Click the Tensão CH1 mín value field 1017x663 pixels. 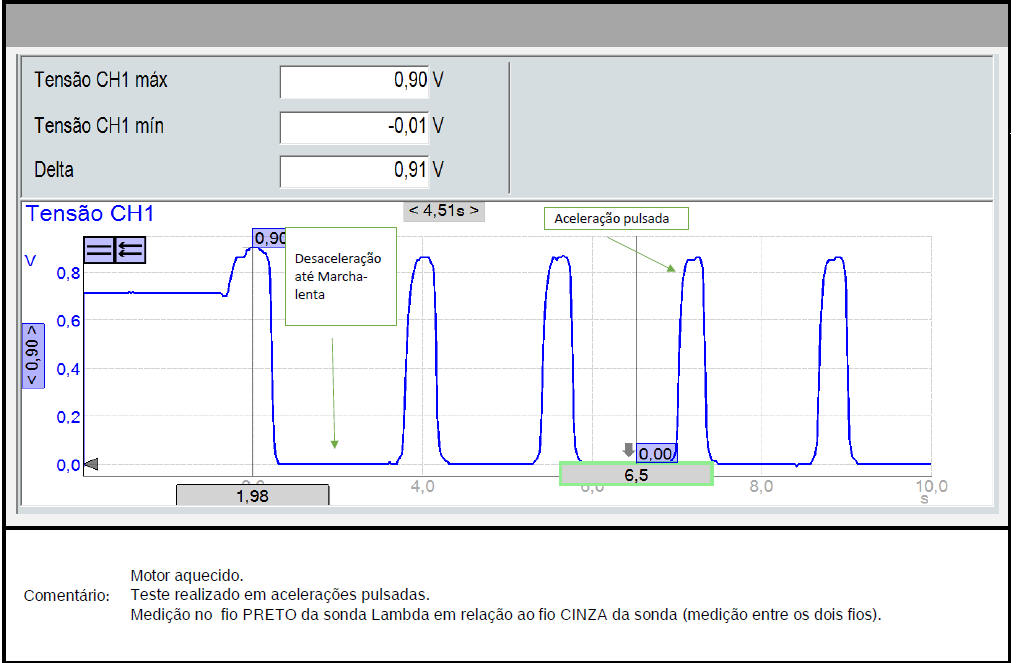click(x=354, y=126)
